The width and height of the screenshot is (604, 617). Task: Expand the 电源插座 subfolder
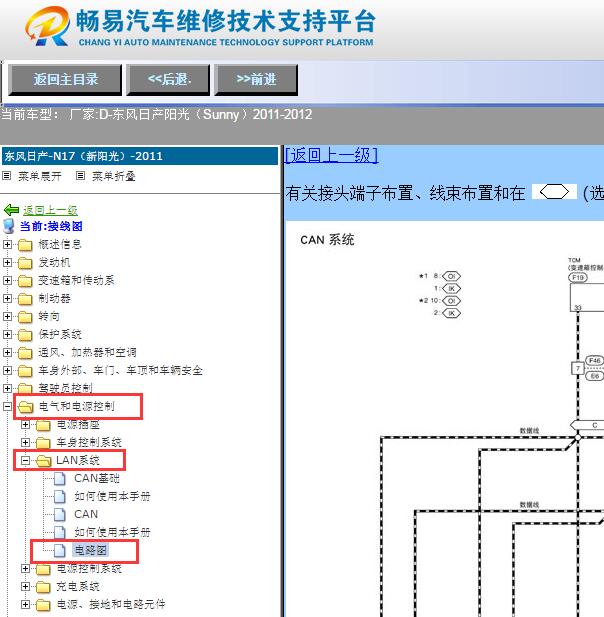coord(25,424)
